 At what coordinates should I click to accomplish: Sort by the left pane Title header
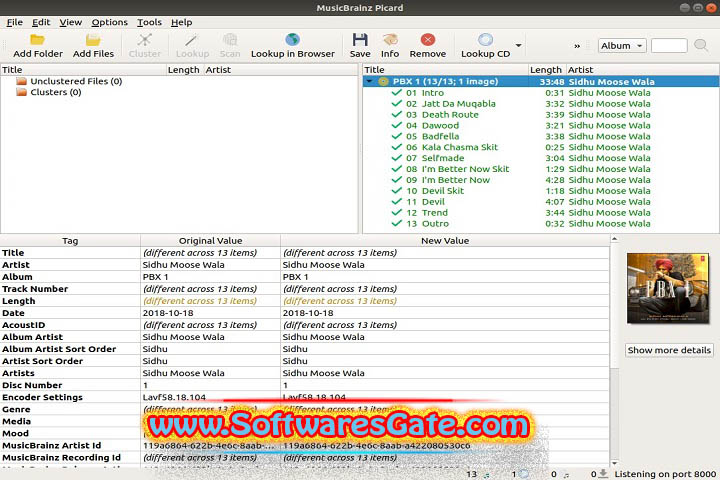83,70
